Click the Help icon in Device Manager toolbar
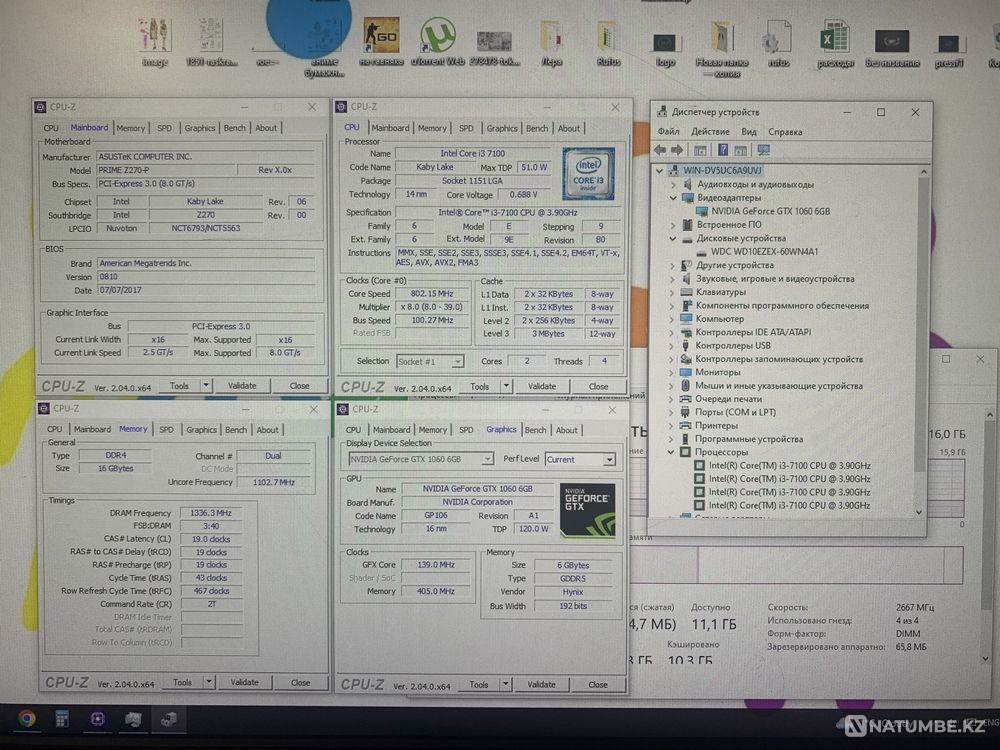1000x750 pixels. [x=723, y=150]
